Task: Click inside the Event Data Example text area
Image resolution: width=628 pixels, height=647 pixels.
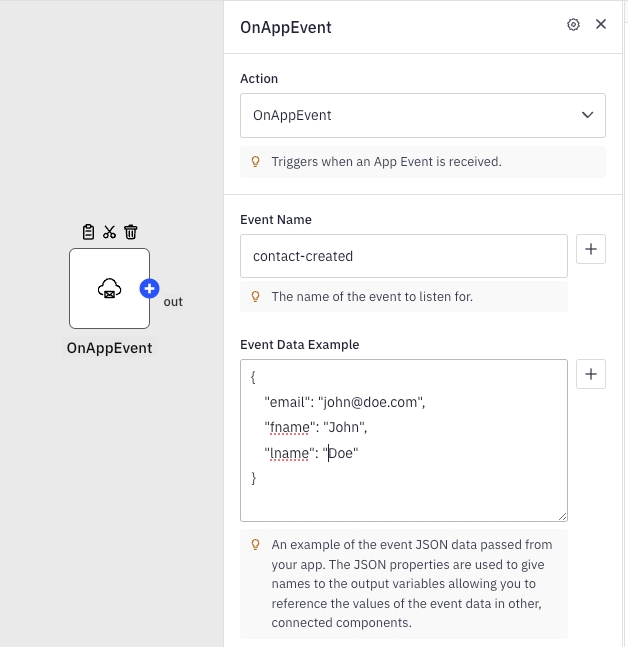Action: pos(404,440)
